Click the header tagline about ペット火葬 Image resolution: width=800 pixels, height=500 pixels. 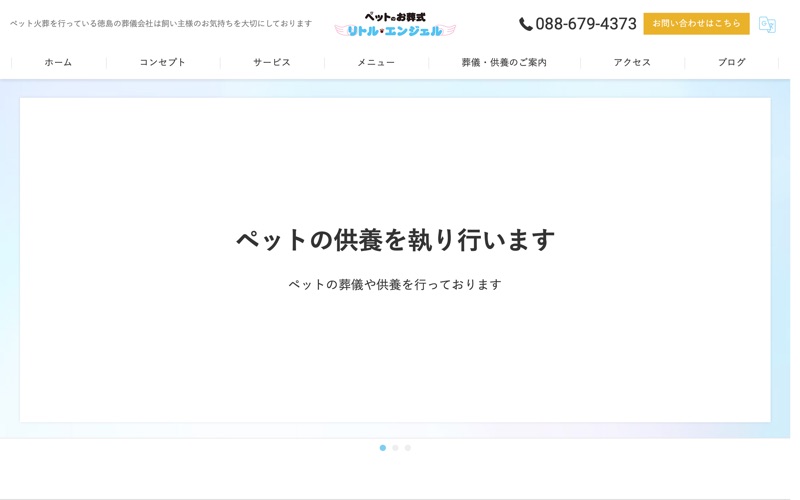161,23
